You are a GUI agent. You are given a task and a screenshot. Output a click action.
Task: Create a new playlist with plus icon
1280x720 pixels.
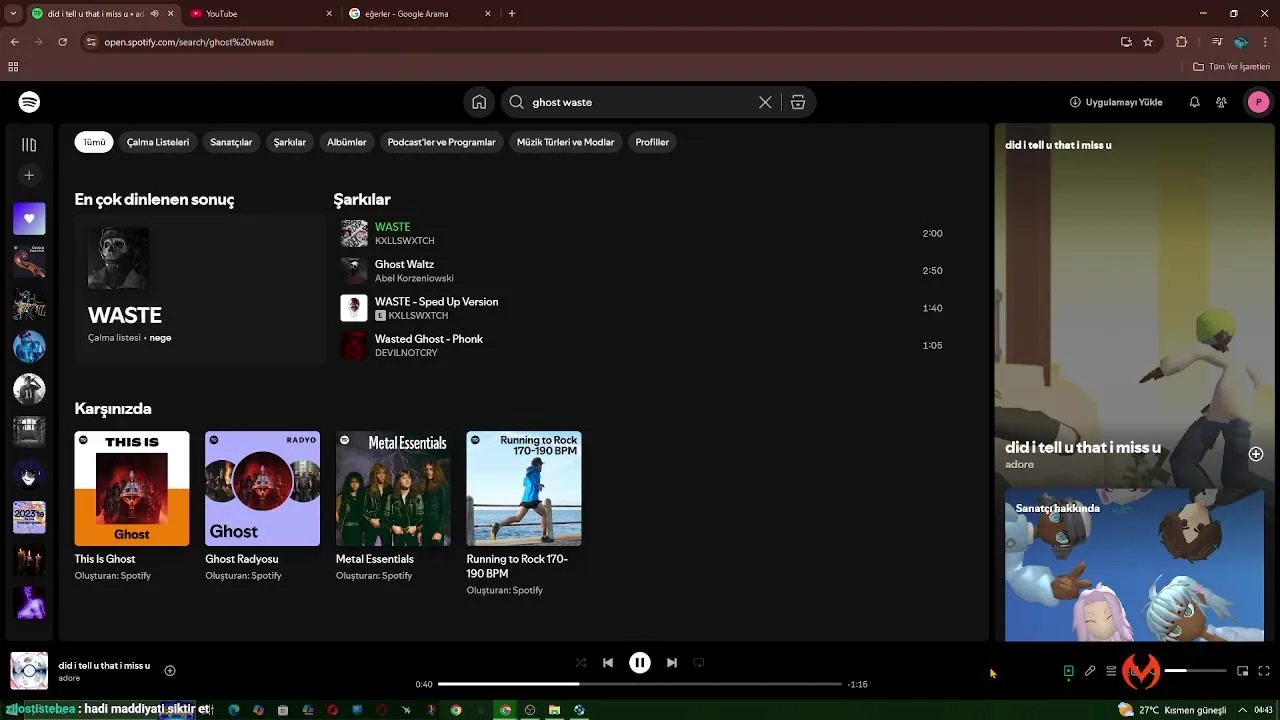click(29, 176)
